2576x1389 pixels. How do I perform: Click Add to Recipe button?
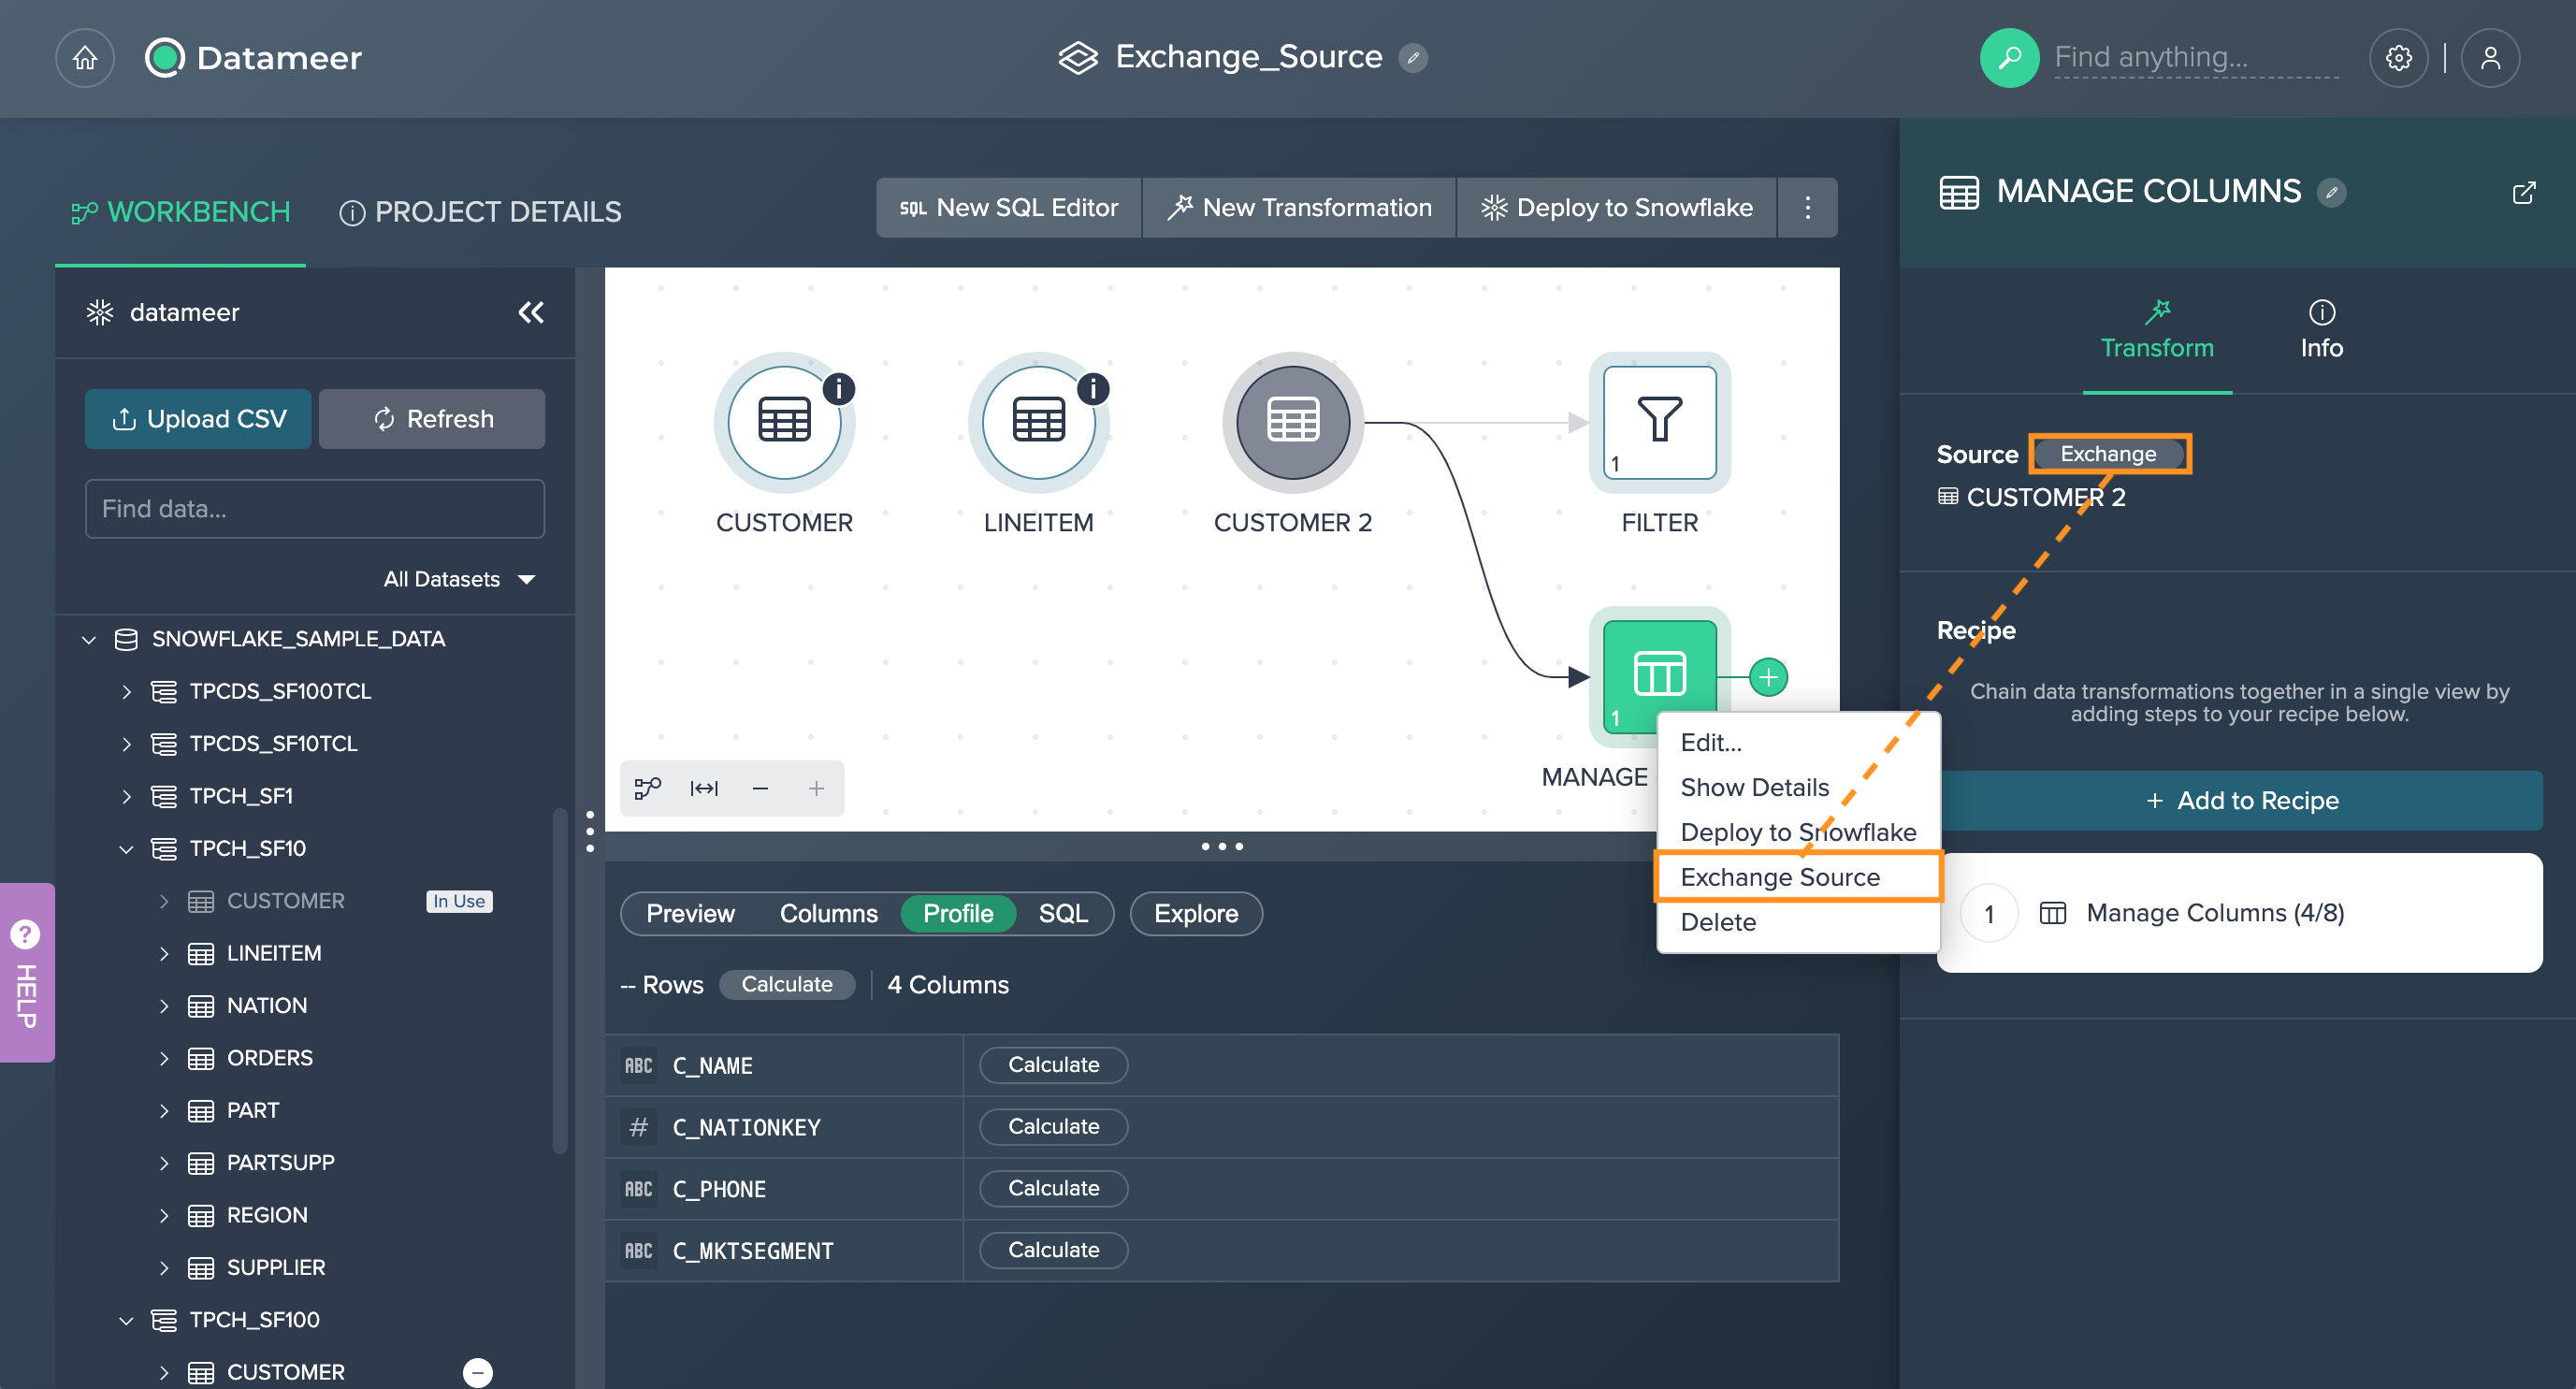2240,801
